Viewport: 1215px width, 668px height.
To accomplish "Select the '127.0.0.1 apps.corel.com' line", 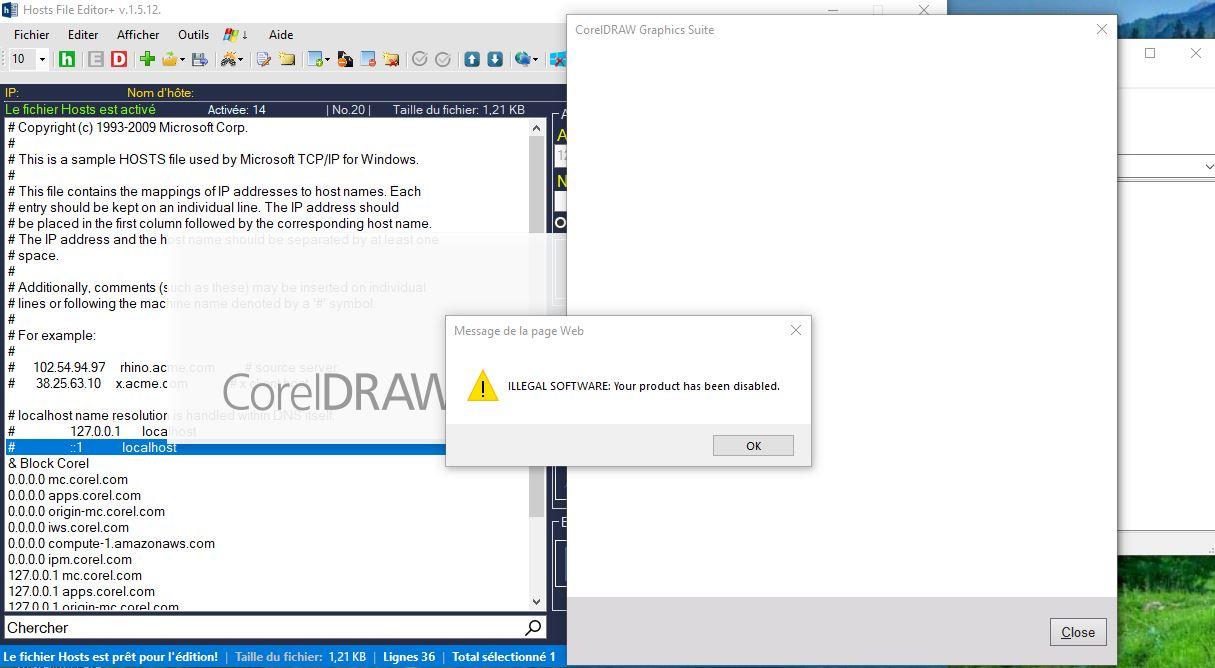I will pos(81,591).
